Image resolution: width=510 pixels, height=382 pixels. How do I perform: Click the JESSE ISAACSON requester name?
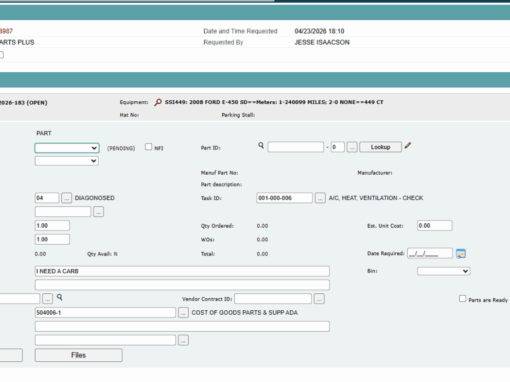322,42
